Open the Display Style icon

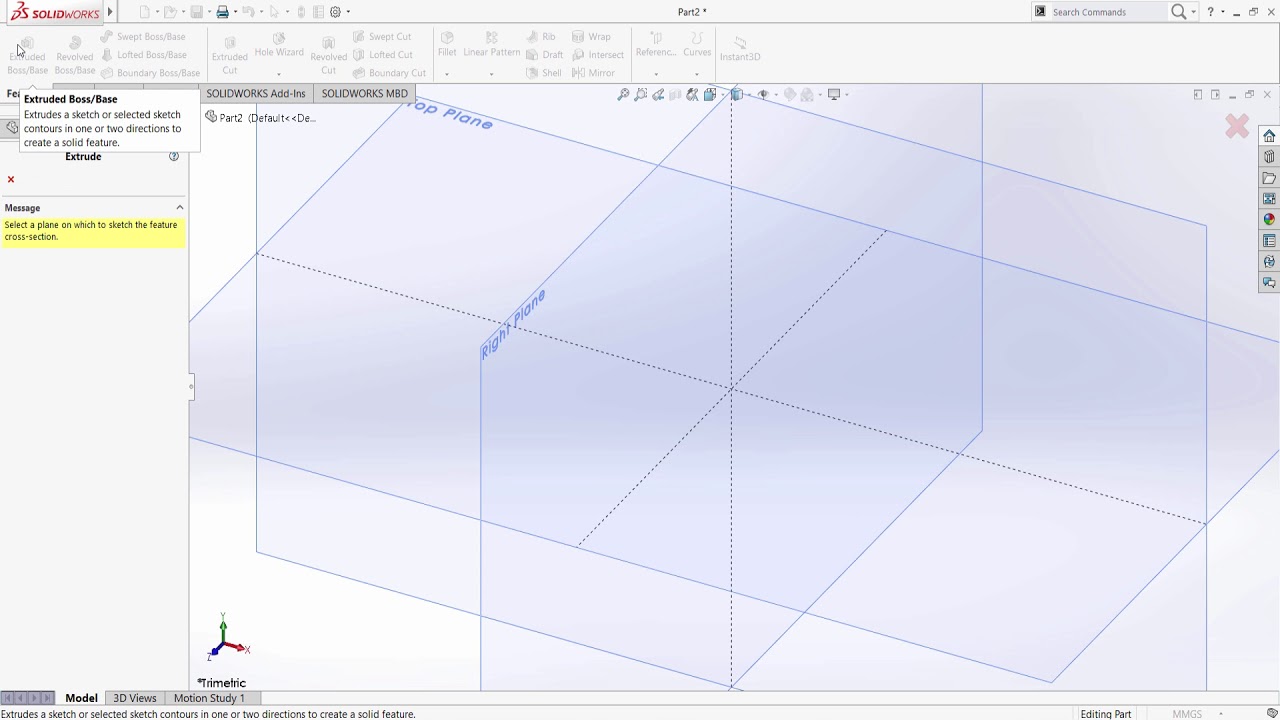pyautogui.click(x=737, y=94)
